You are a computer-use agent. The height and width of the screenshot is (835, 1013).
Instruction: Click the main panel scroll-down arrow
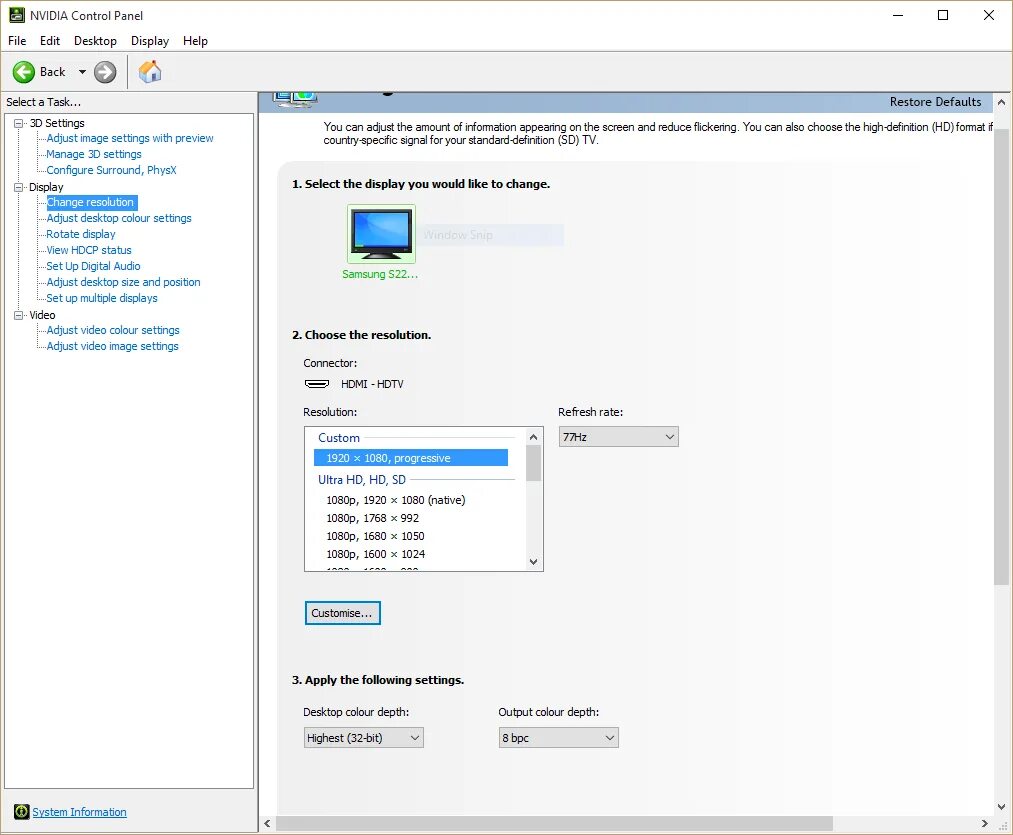[1001, 807]
